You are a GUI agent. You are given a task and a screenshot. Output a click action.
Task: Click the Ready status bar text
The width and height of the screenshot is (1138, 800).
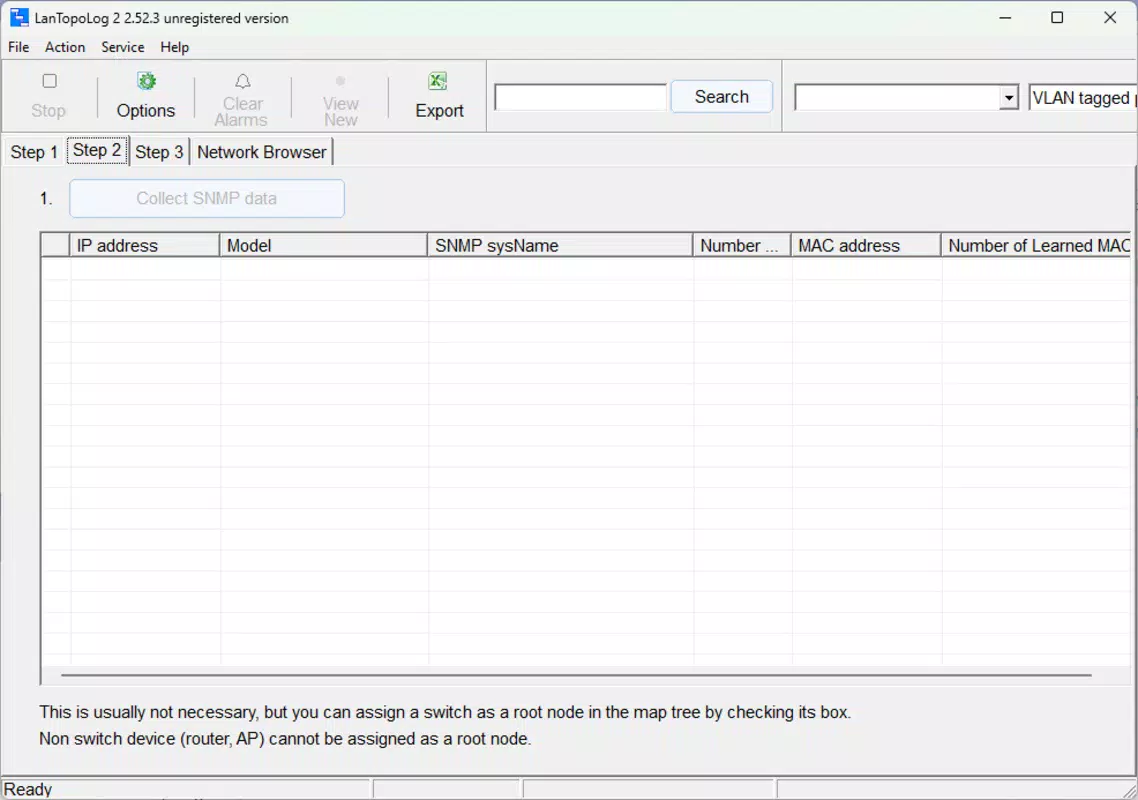28,789
